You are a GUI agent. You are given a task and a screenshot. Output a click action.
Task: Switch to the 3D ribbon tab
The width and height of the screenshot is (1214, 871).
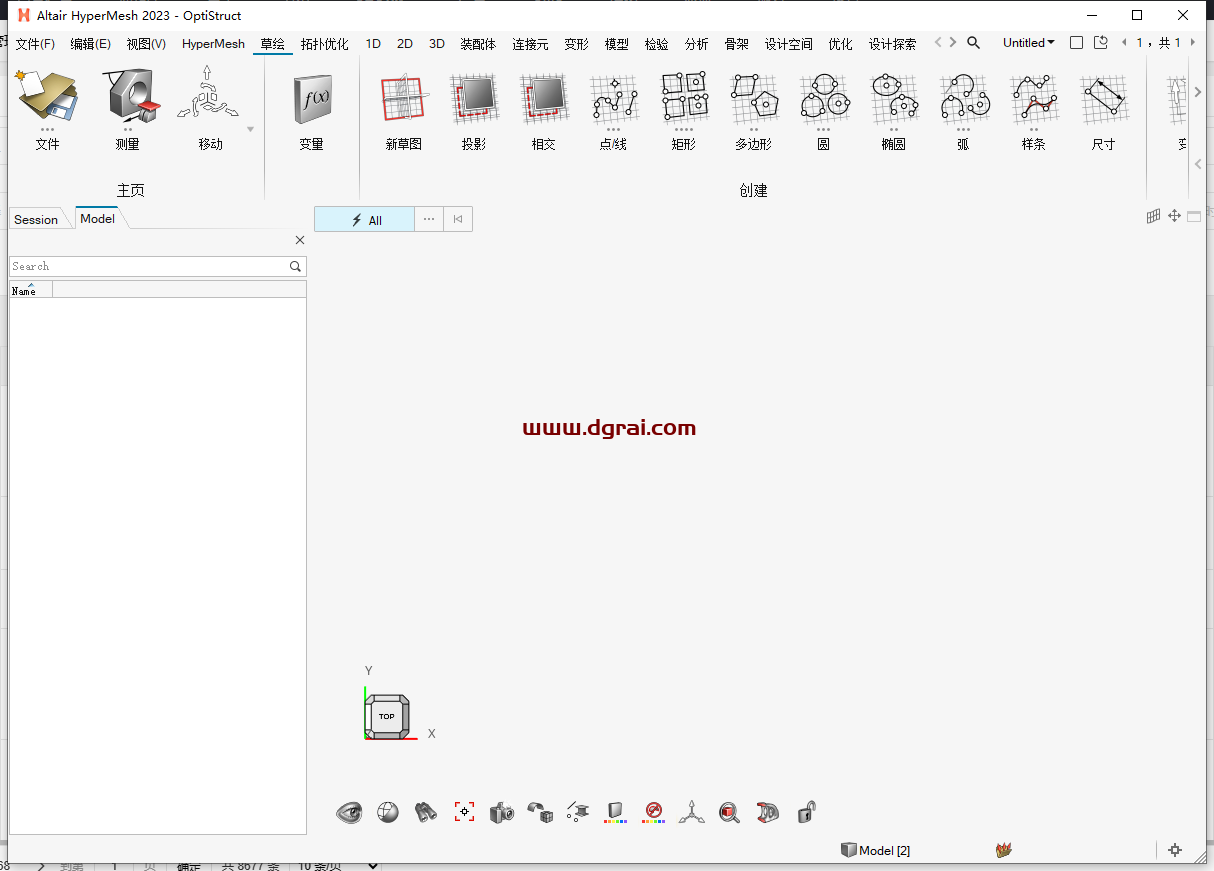(x=437, y=44)
